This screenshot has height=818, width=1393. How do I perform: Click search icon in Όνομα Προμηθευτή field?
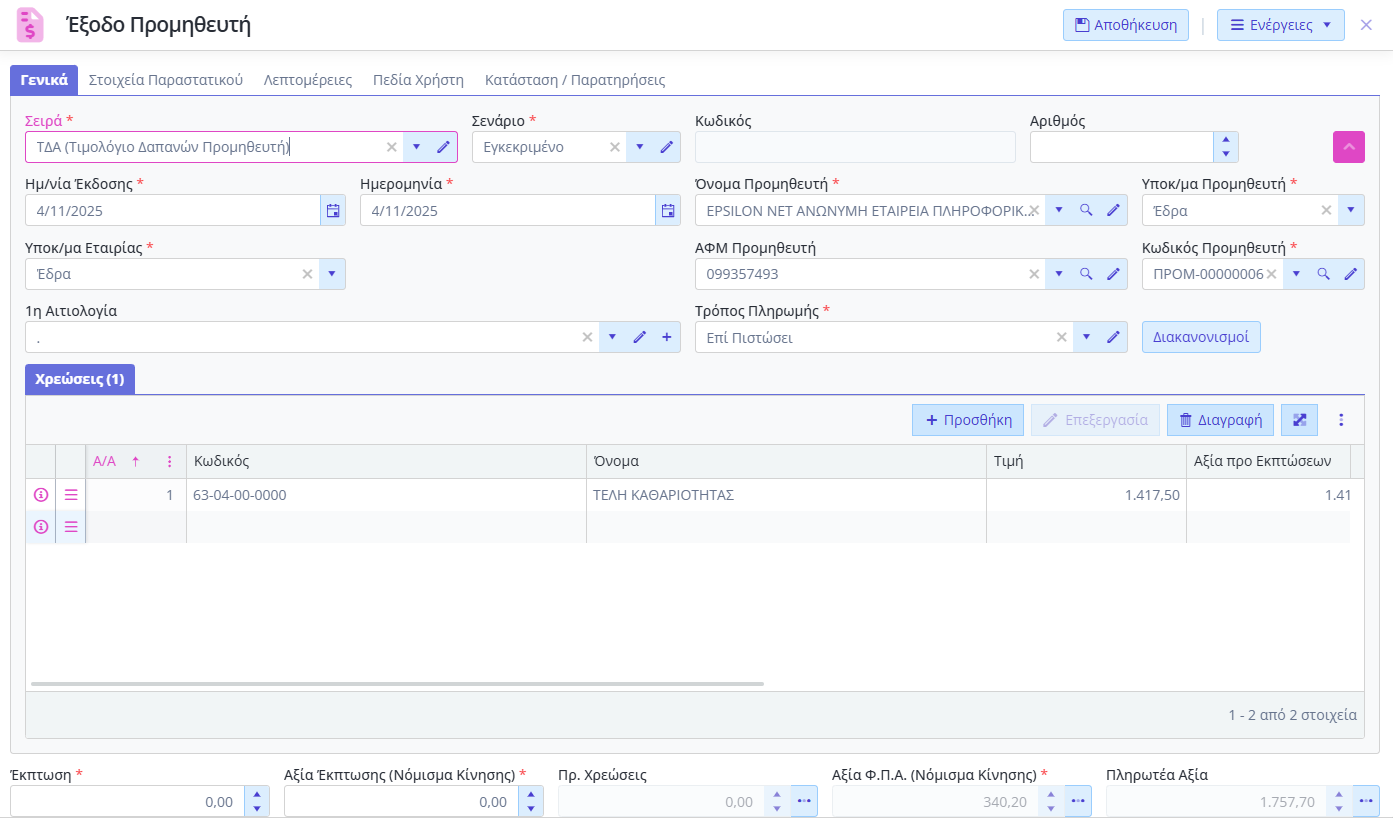click(x=1086, y=211)
